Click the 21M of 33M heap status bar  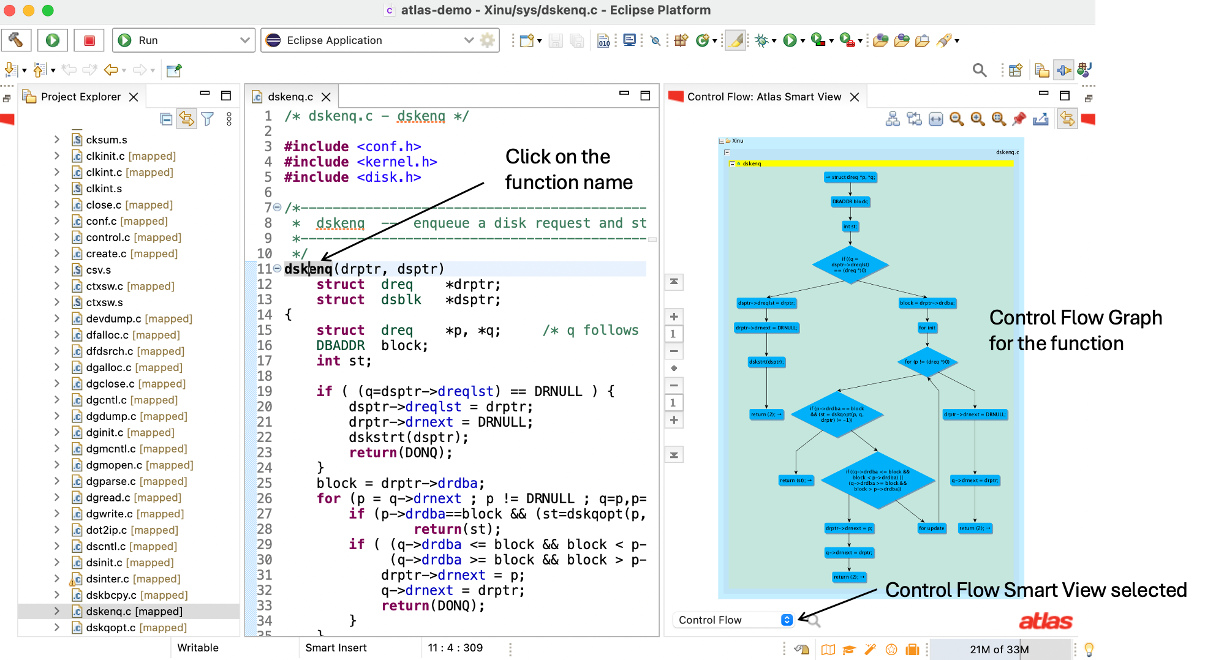coord(999,649)
